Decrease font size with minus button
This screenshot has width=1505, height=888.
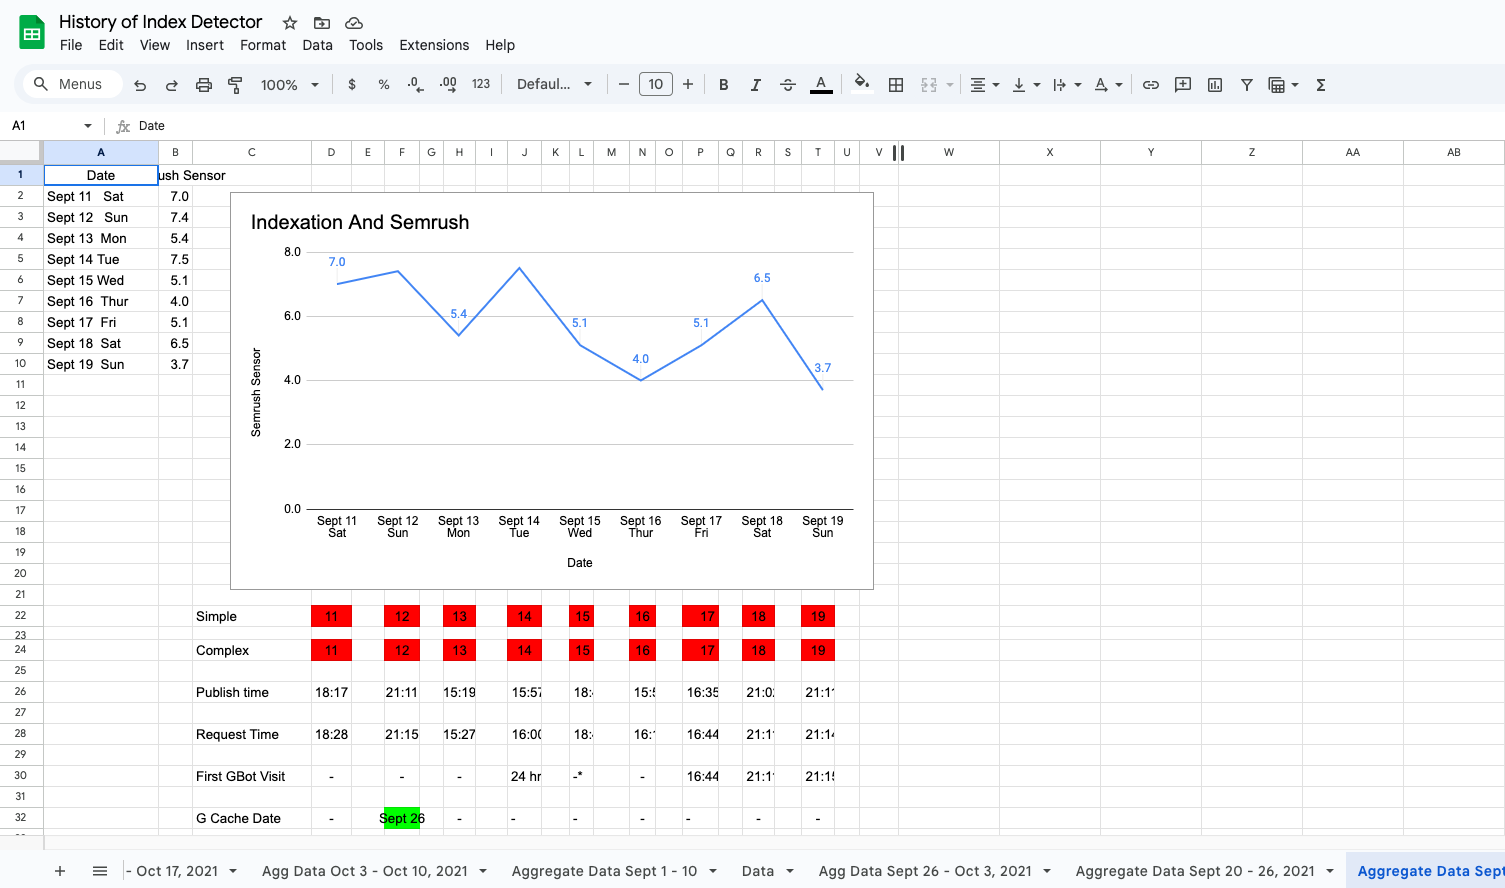(x=624, y=85)
